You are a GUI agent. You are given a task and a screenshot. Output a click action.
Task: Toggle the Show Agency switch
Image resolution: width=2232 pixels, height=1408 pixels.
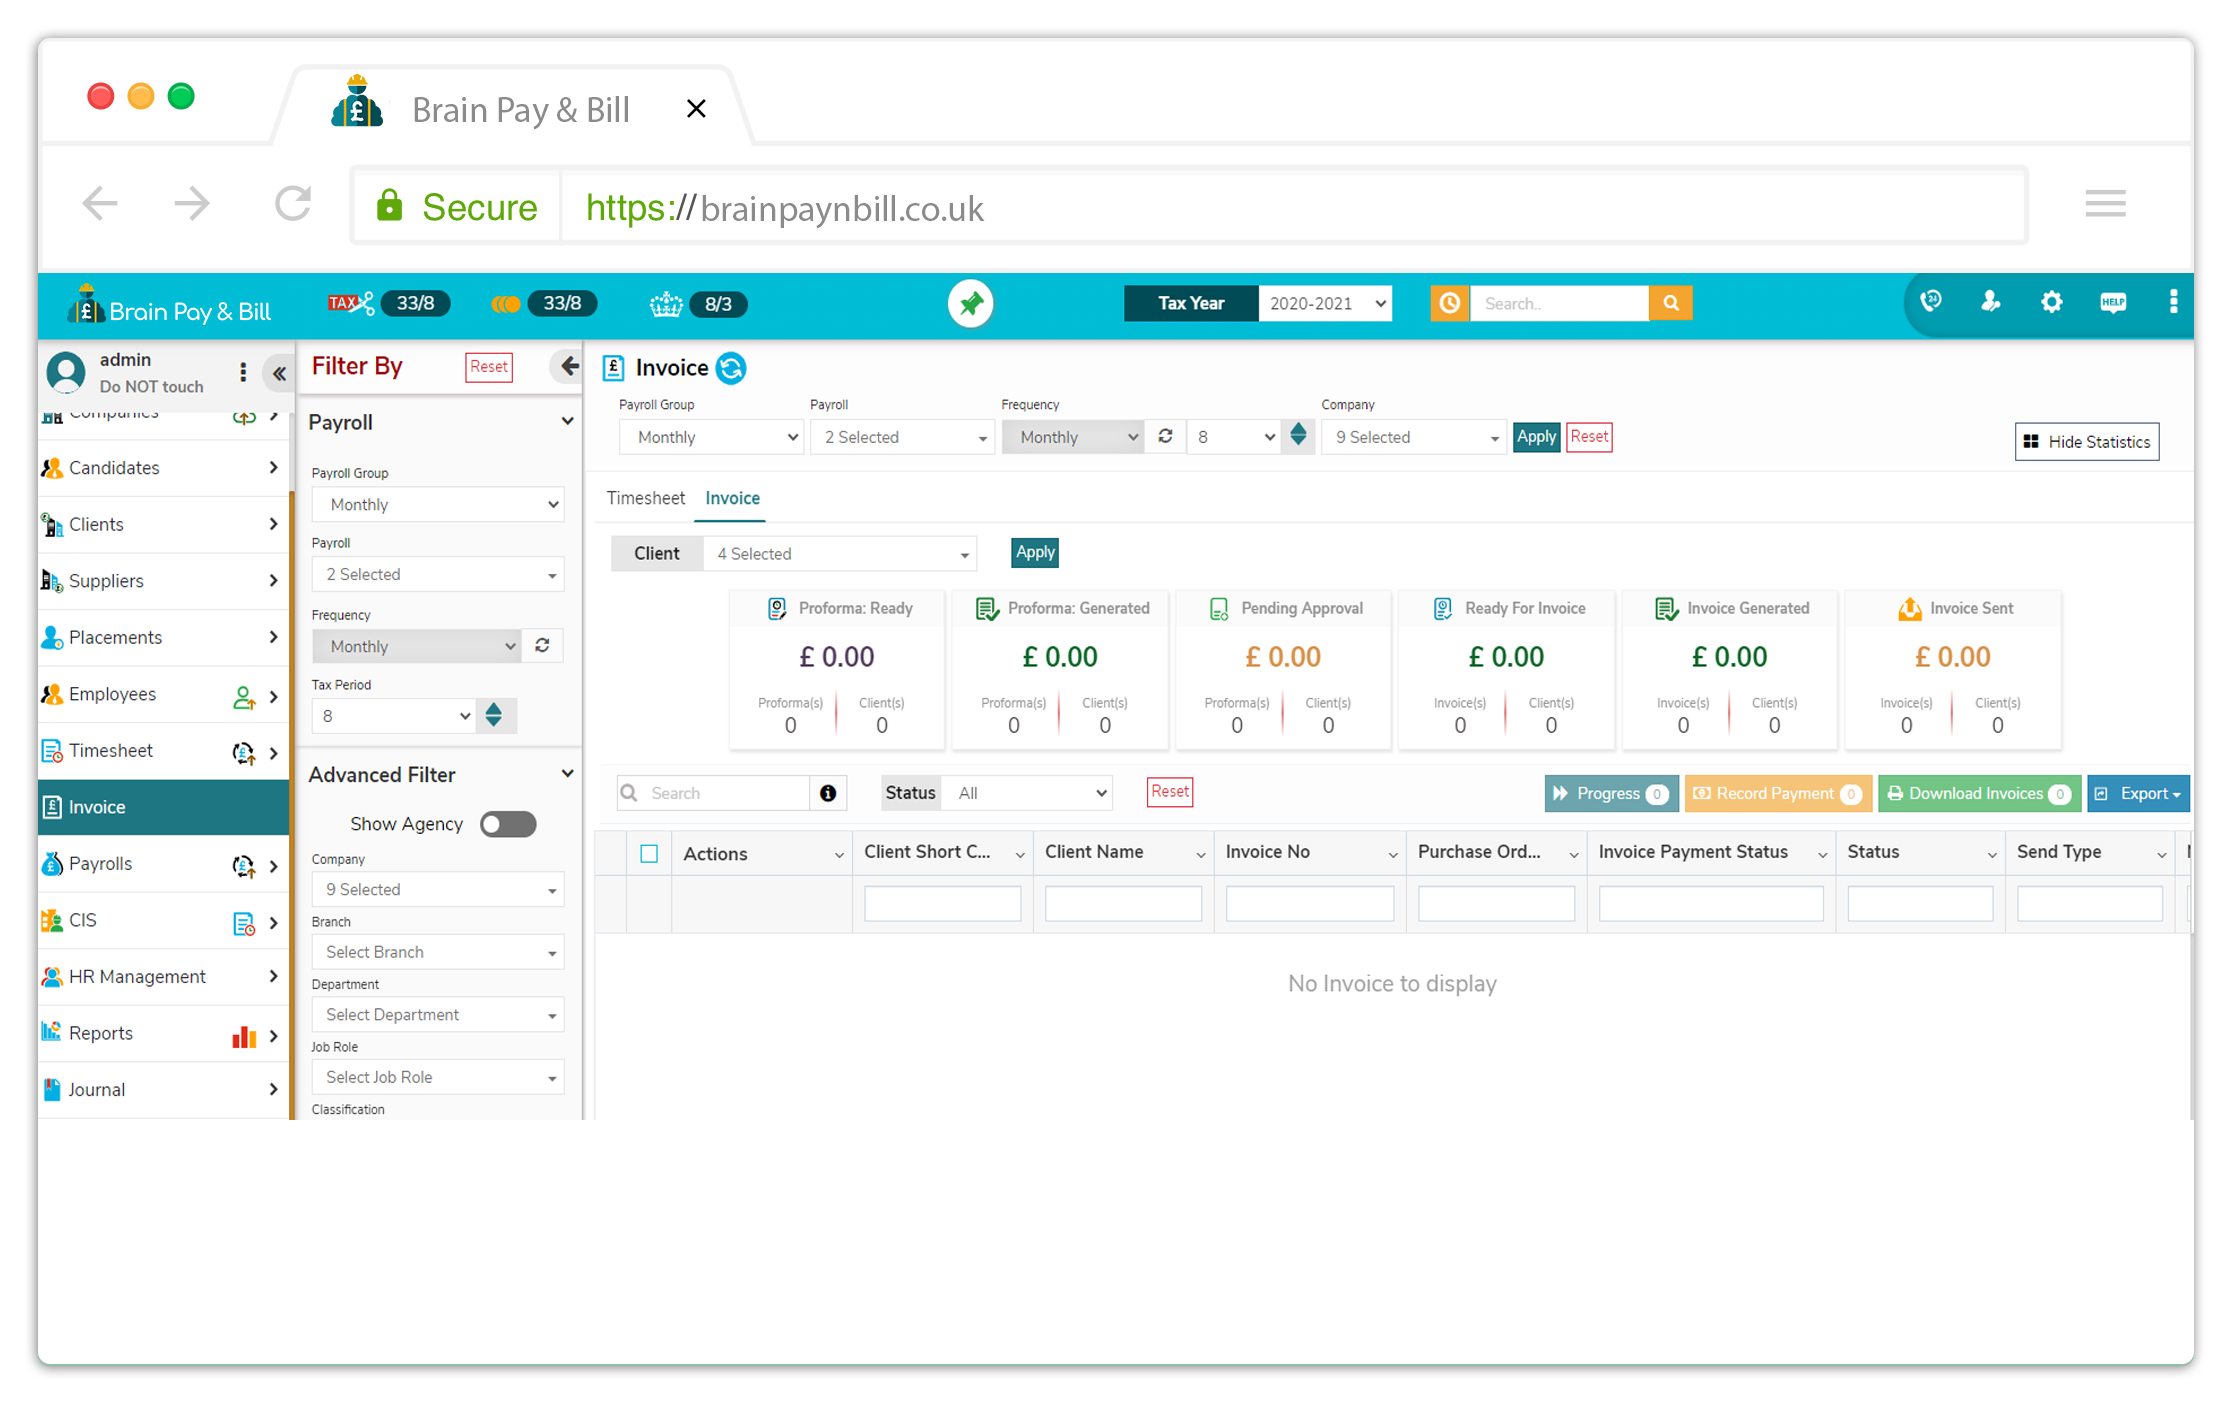tap(508, 824)
